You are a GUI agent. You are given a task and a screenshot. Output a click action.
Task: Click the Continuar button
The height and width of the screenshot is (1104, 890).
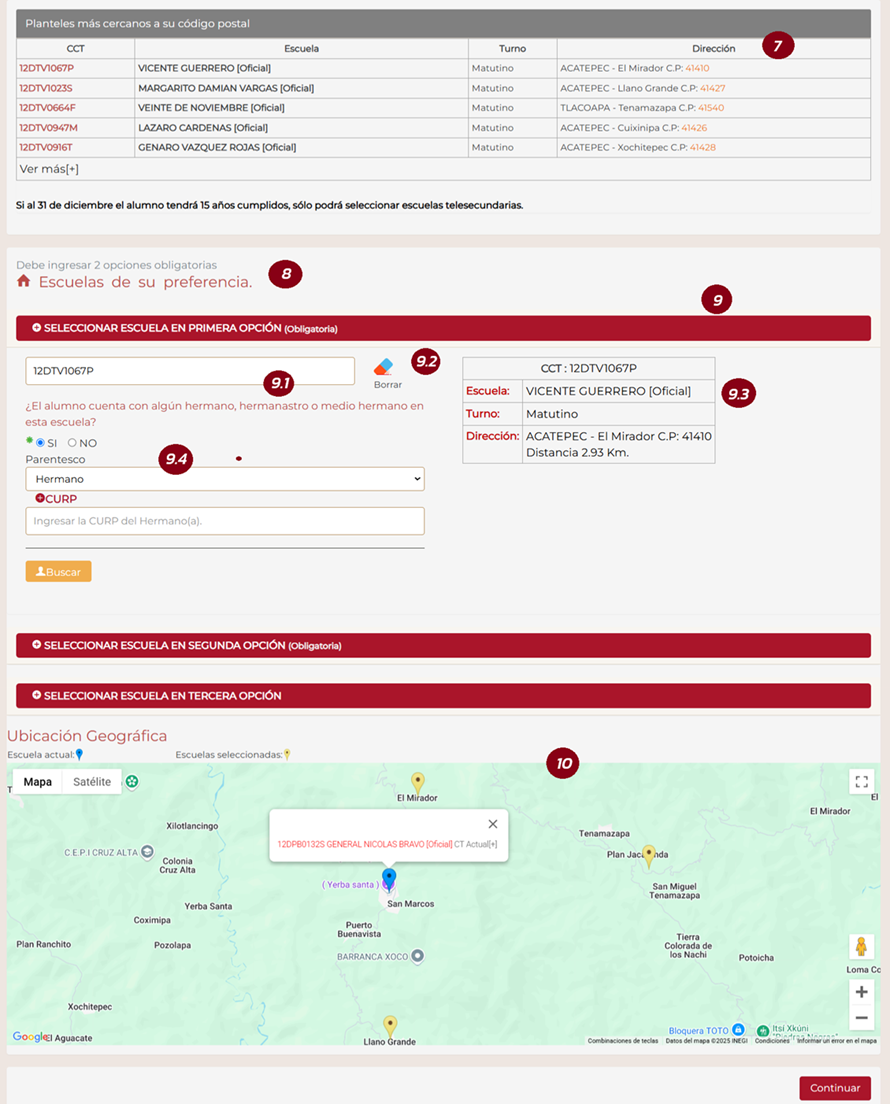pyautogui.click(x=834, y=1088)
